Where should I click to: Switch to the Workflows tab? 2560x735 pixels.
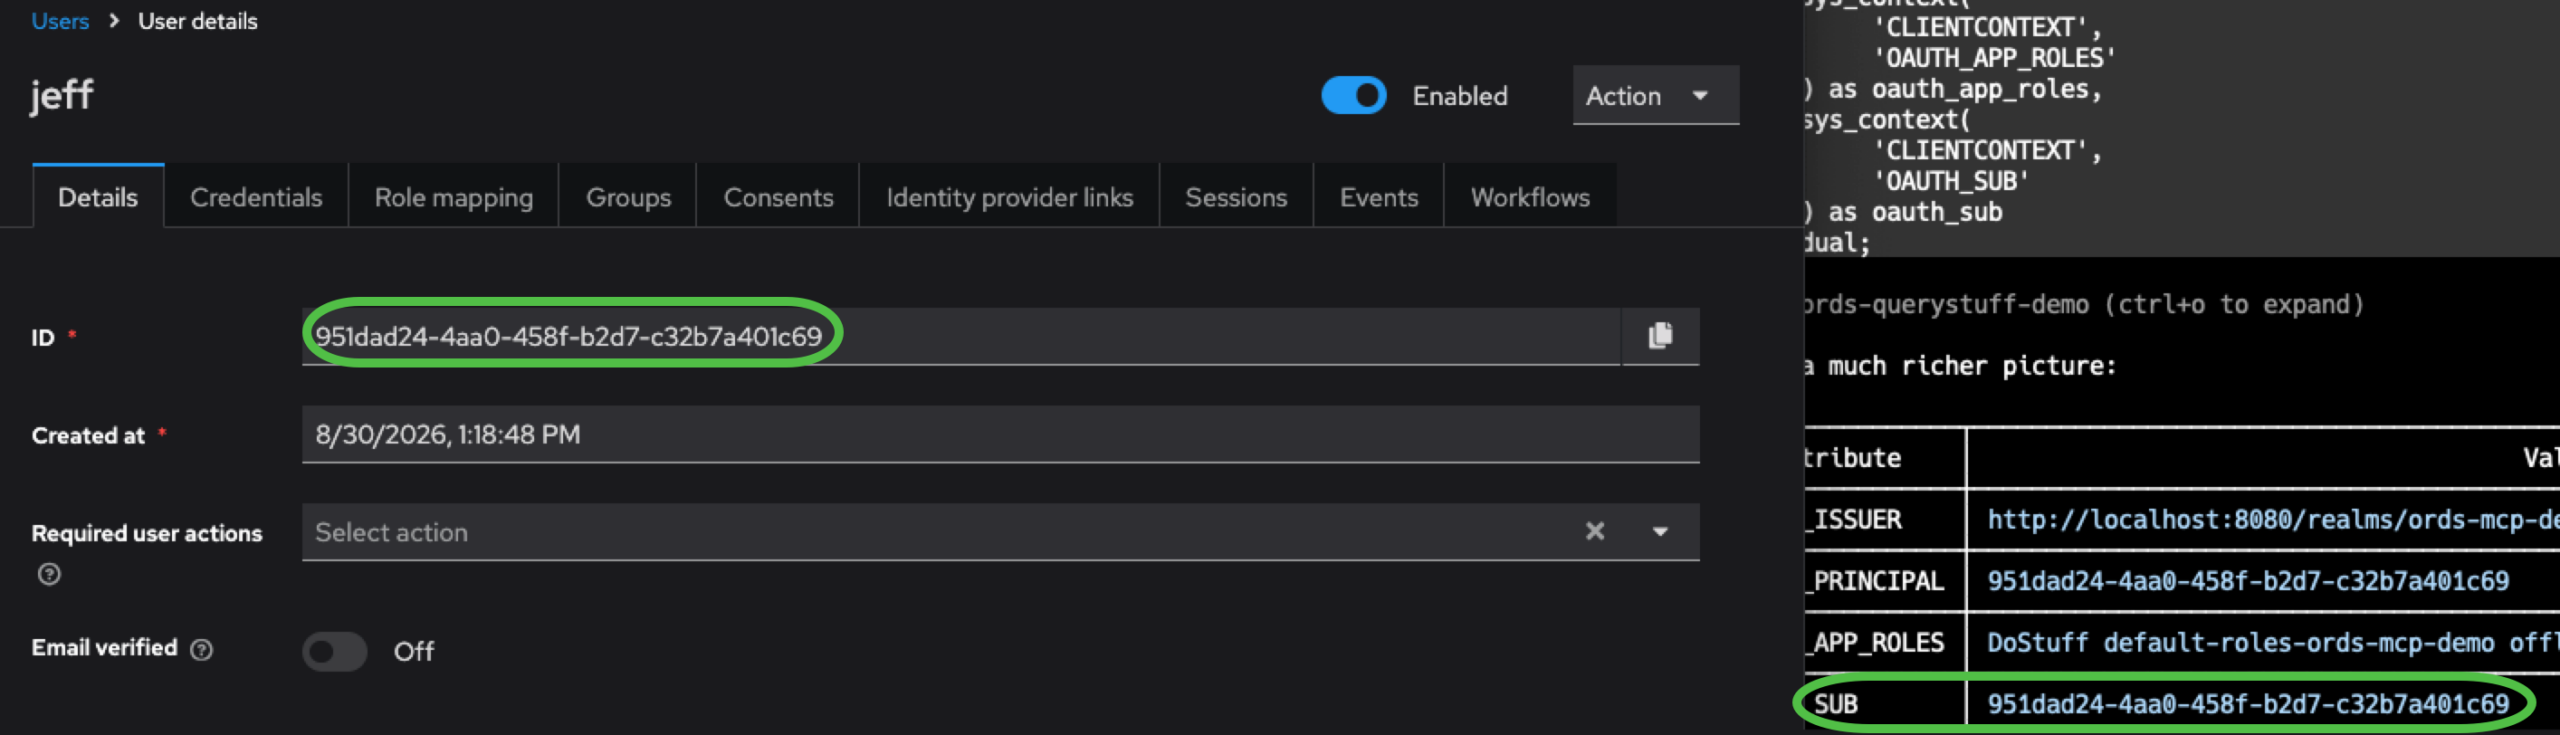click(1530, 197)
